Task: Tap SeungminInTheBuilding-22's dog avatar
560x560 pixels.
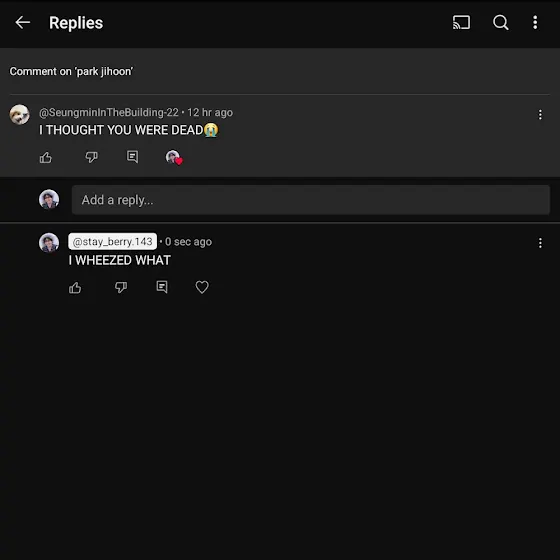Action: tap(19, 114)
